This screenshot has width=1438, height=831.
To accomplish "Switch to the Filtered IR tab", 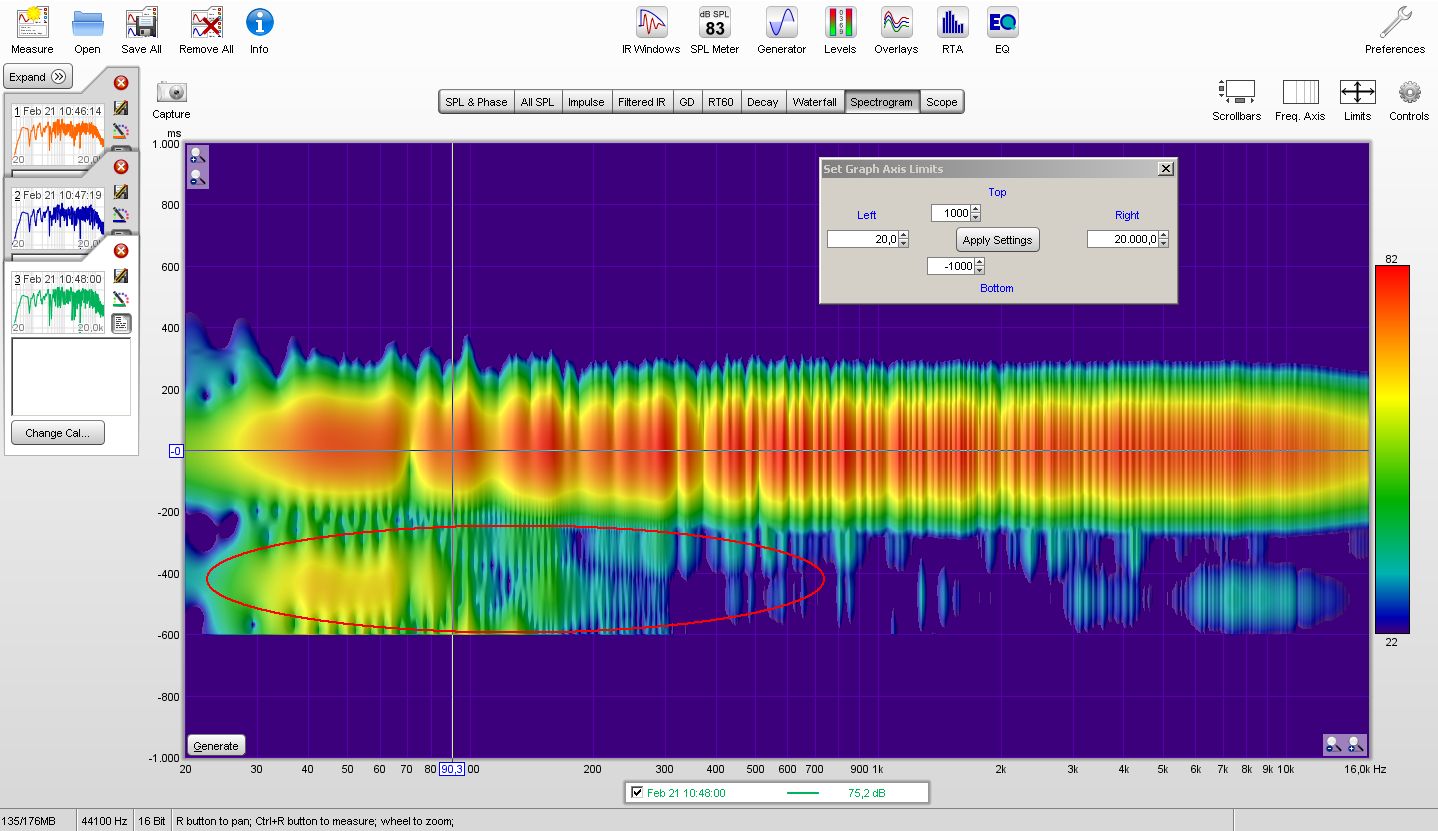I will click(641, 102).
